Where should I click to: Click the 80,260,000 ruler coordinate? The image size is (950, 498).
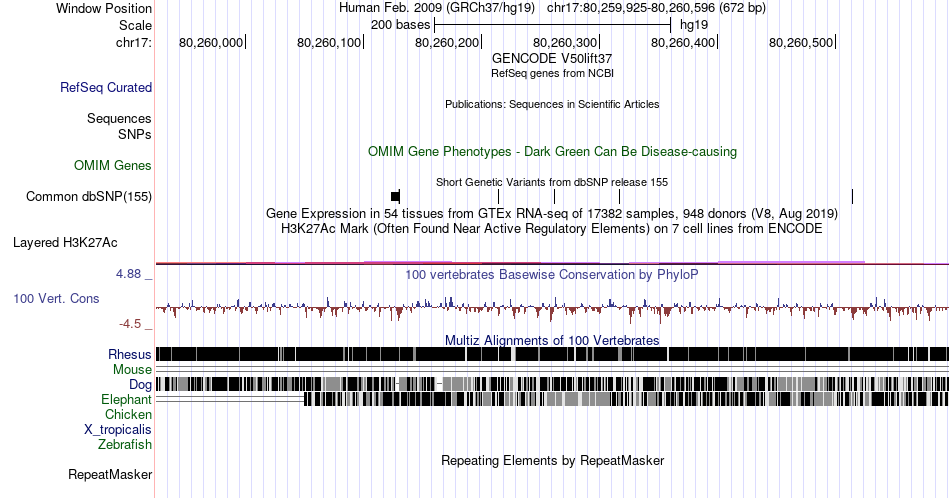coord(211,42)
